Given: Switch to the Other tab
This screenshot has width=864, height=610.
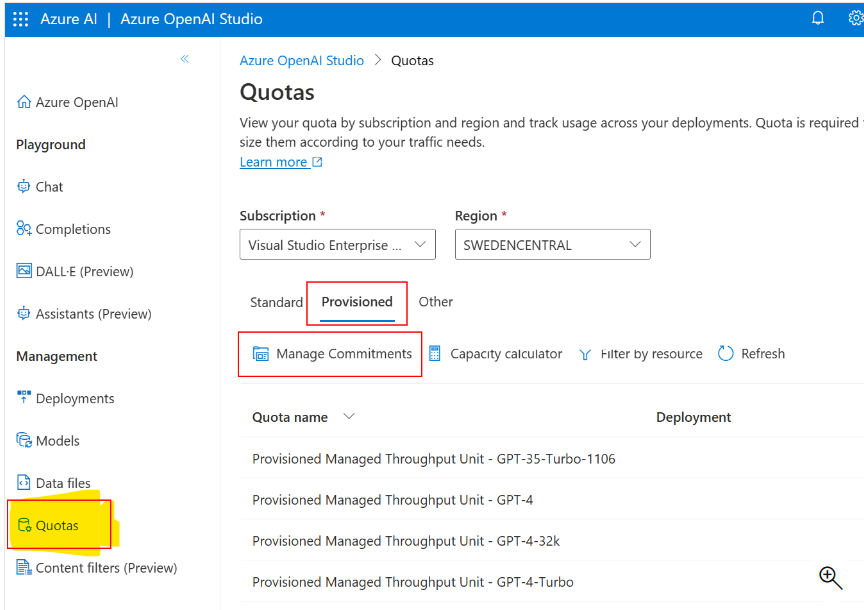Looking at the screenshot, I should tap(436, 302).
